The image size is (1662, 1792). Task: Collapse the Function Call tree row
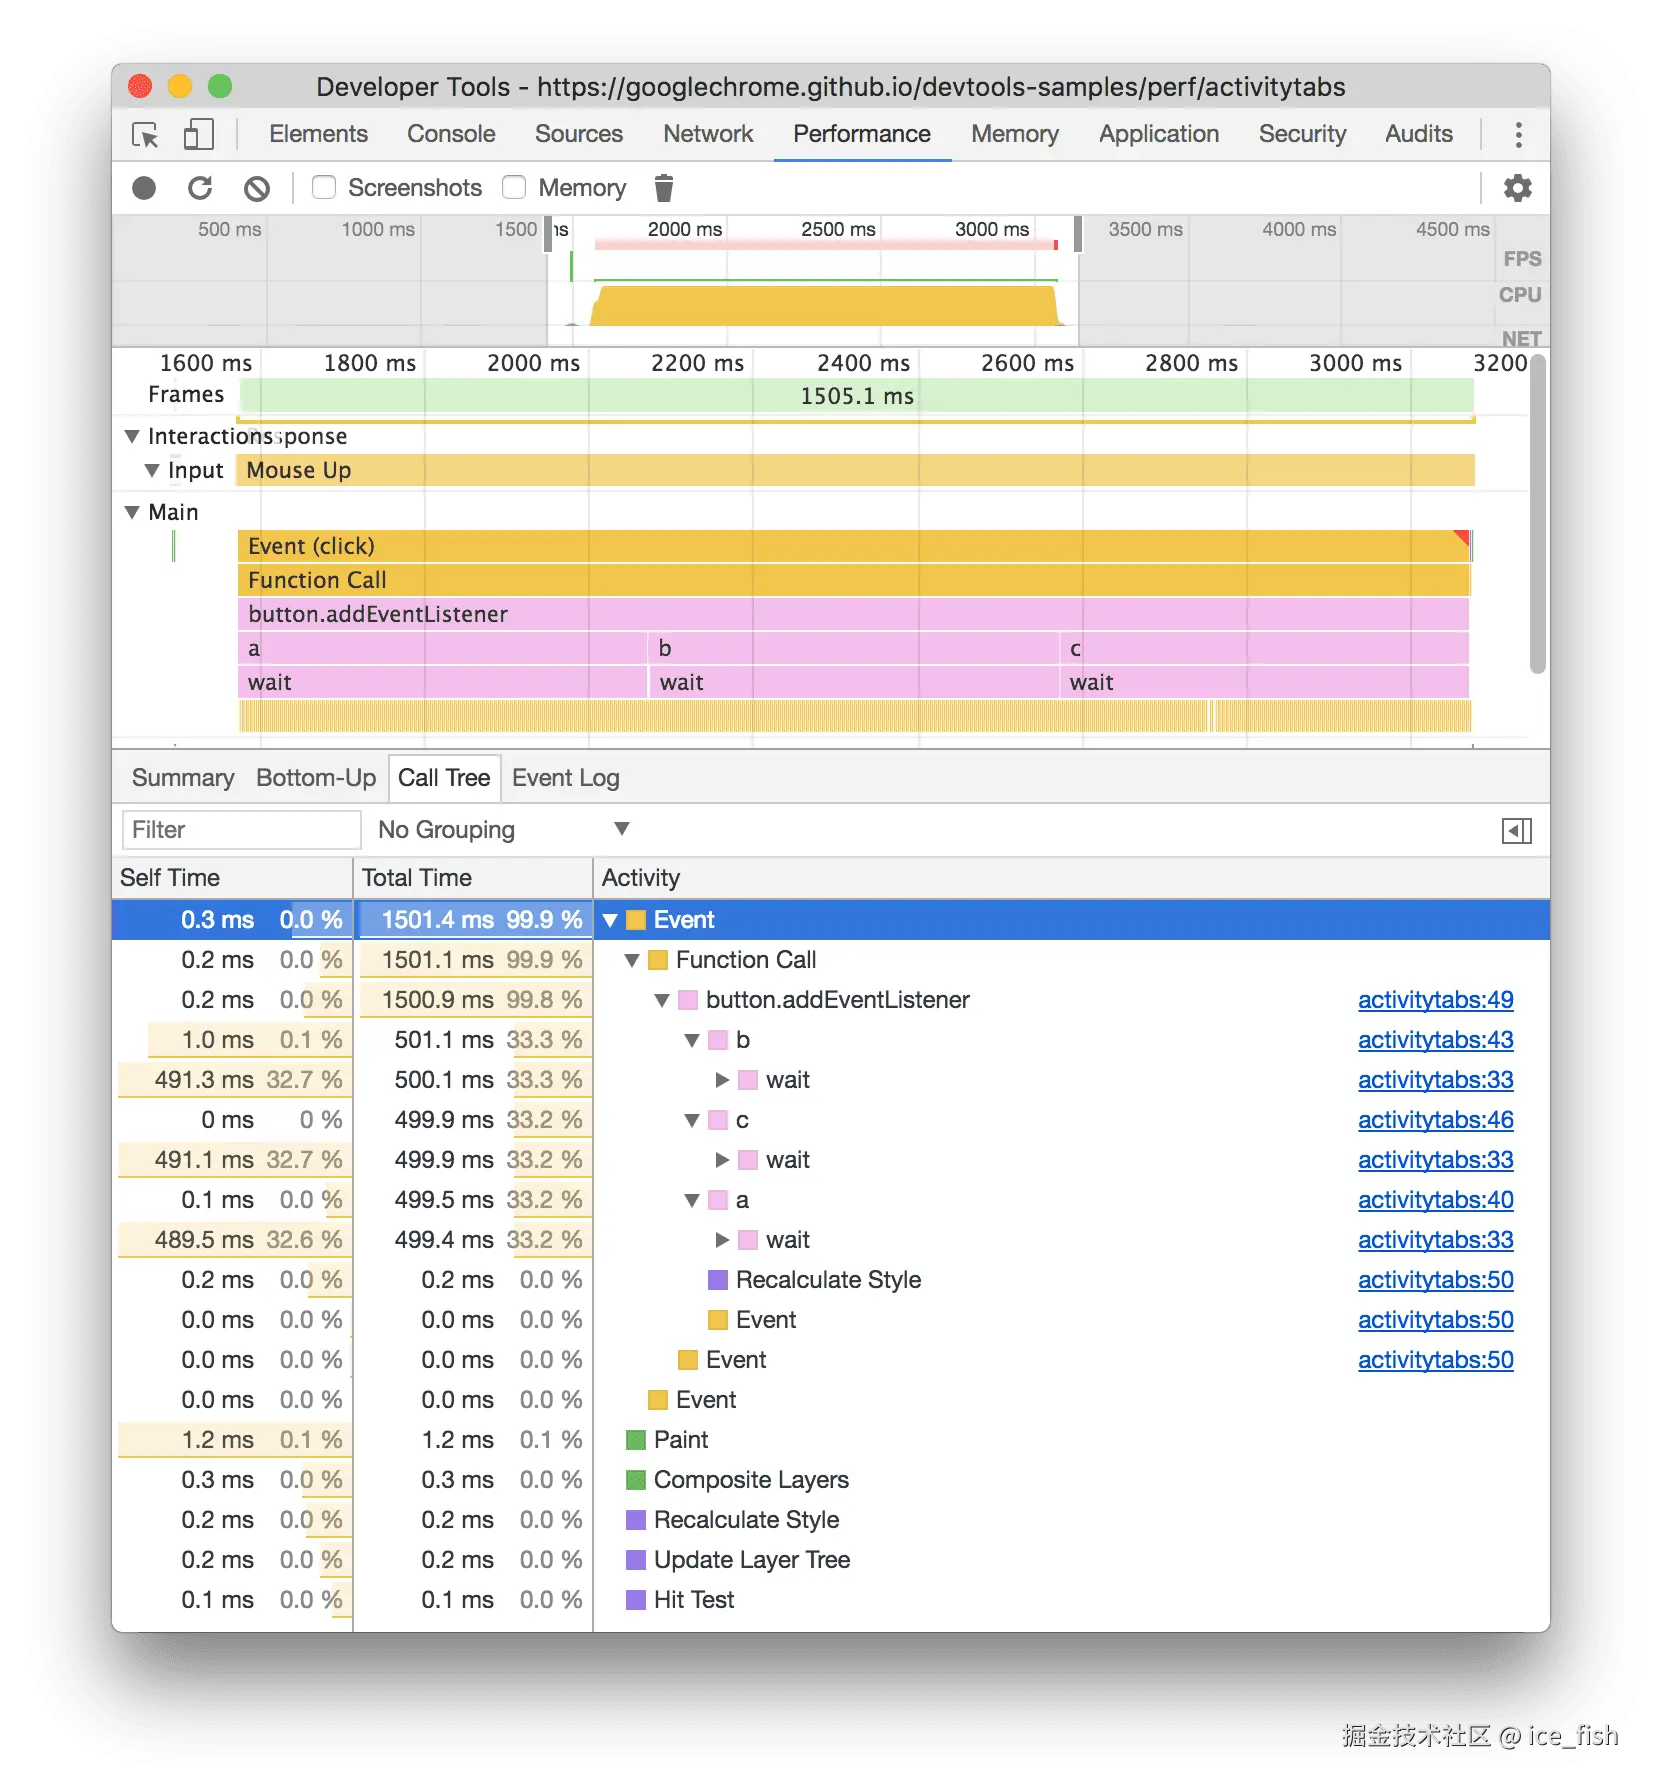coord(632,960)
